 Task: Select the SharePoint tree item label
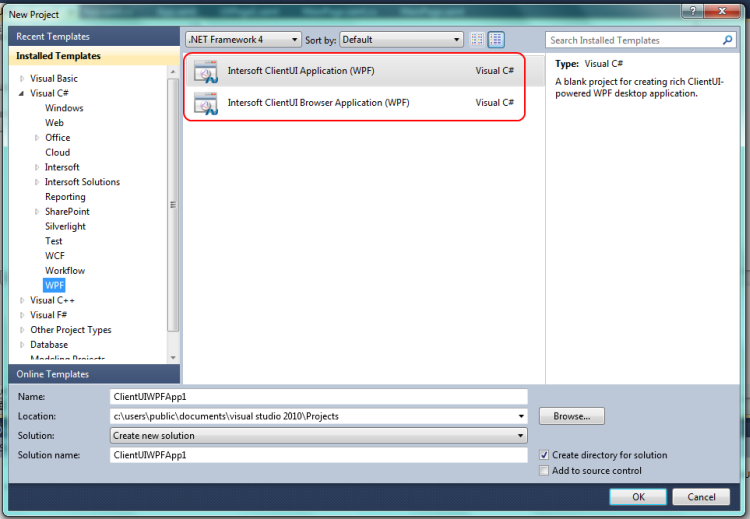(x=67, y=212)
